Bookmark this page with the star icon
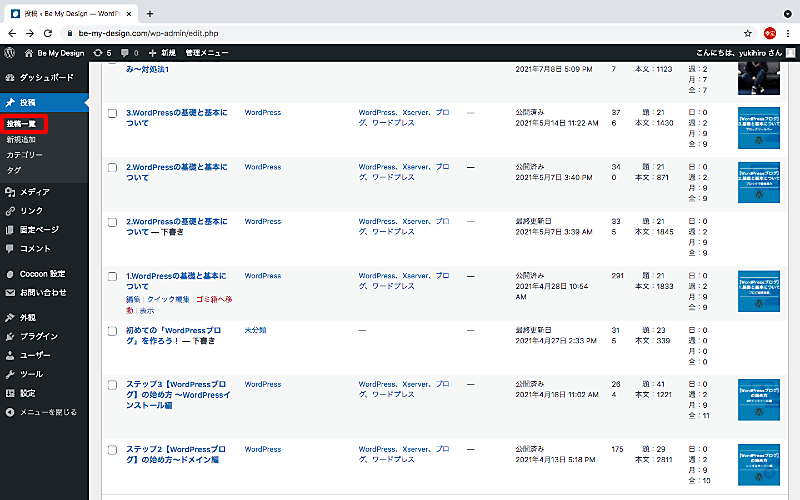800x500 pixels. click(747, 32)
